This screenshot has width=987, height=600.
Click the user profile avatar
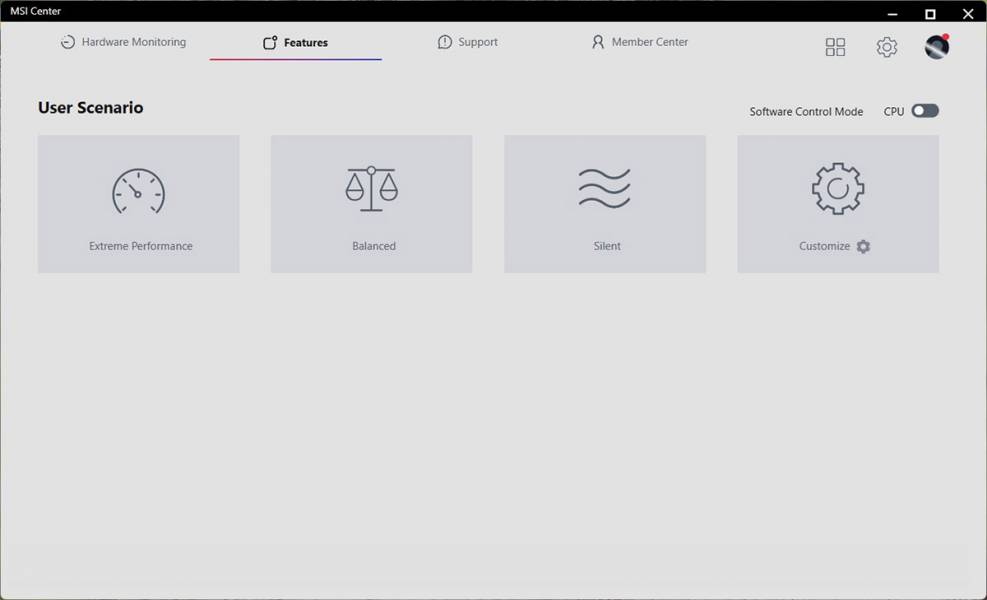click(937, 47)
